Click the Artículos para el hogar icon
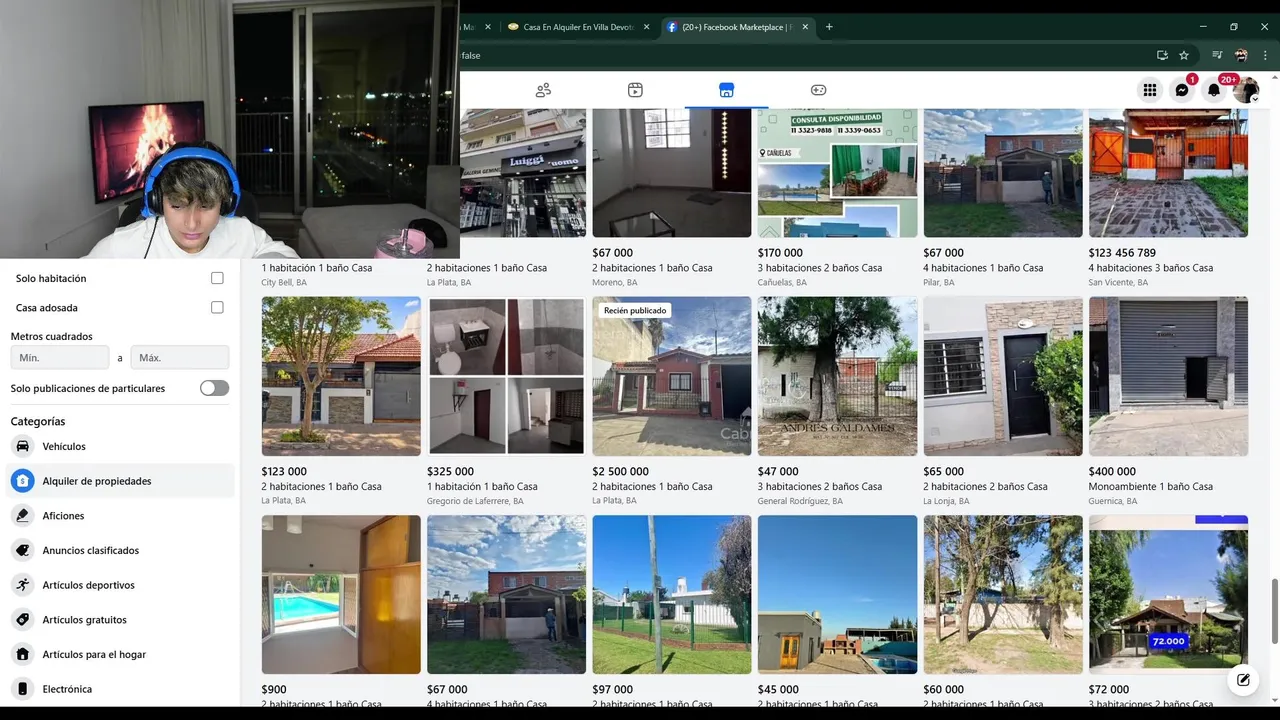This screenshot has height=720, width=1280. (x=22, y=654)
